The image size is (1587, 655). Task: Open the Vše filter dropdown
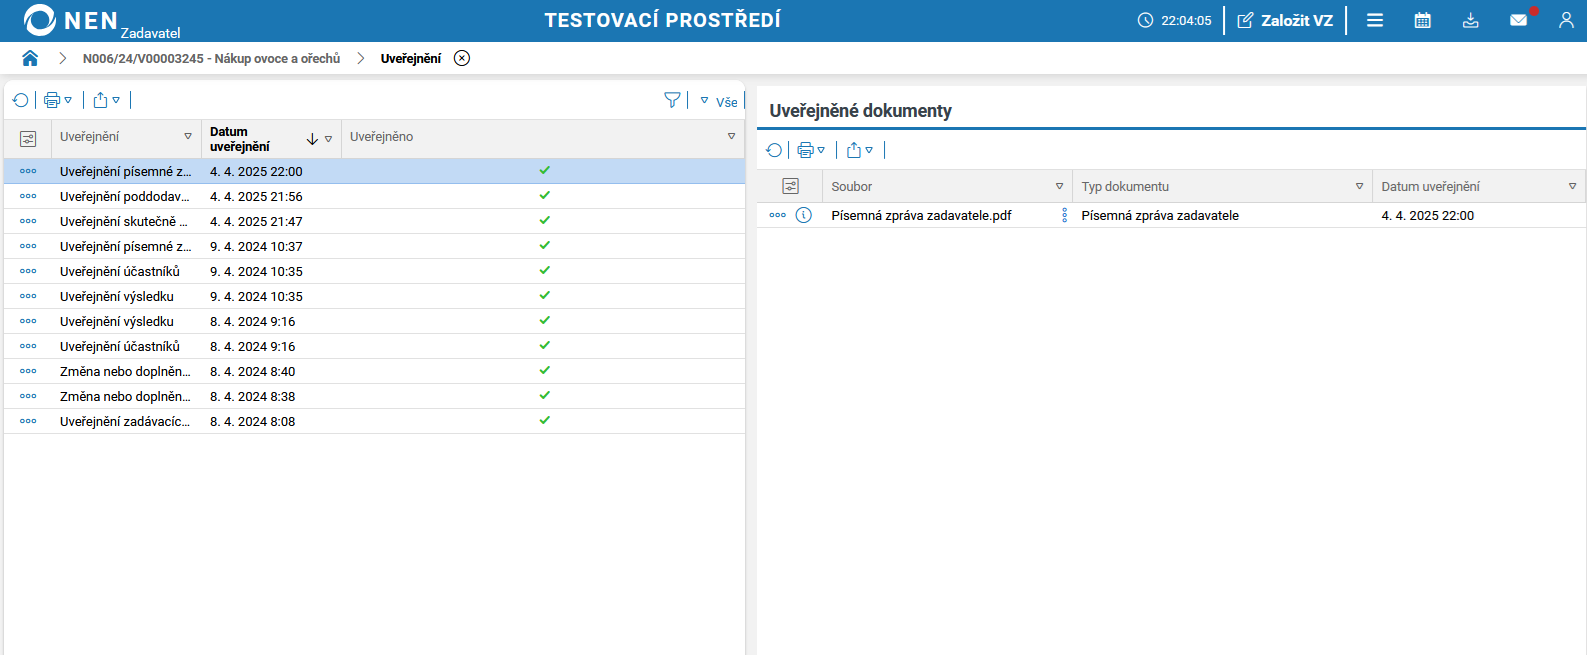(719, 101)
